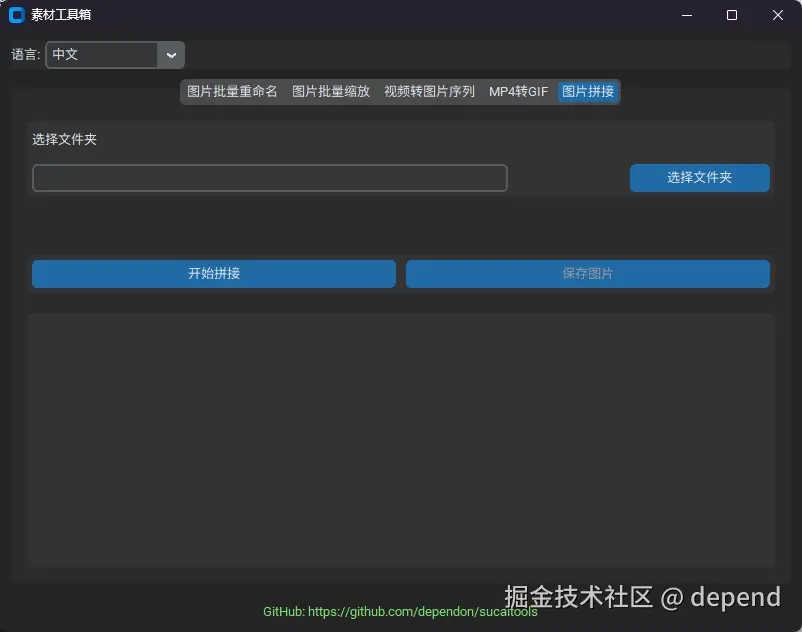Click the 素材工具箱 app icon in title bar
Image resolution: width=802 pixels, height=632 pixels.
pos(17,15)
